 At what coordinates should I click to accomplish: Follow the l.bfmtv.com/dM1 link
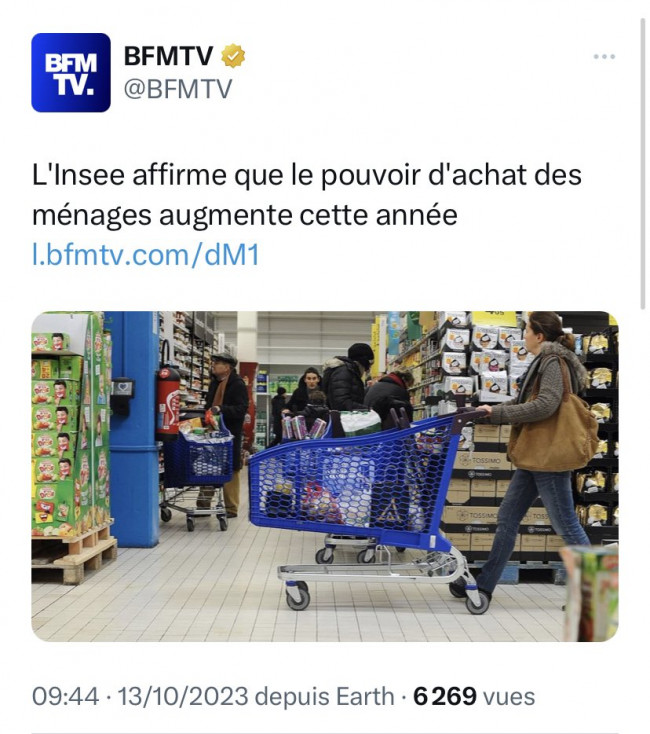click(146, 256)
